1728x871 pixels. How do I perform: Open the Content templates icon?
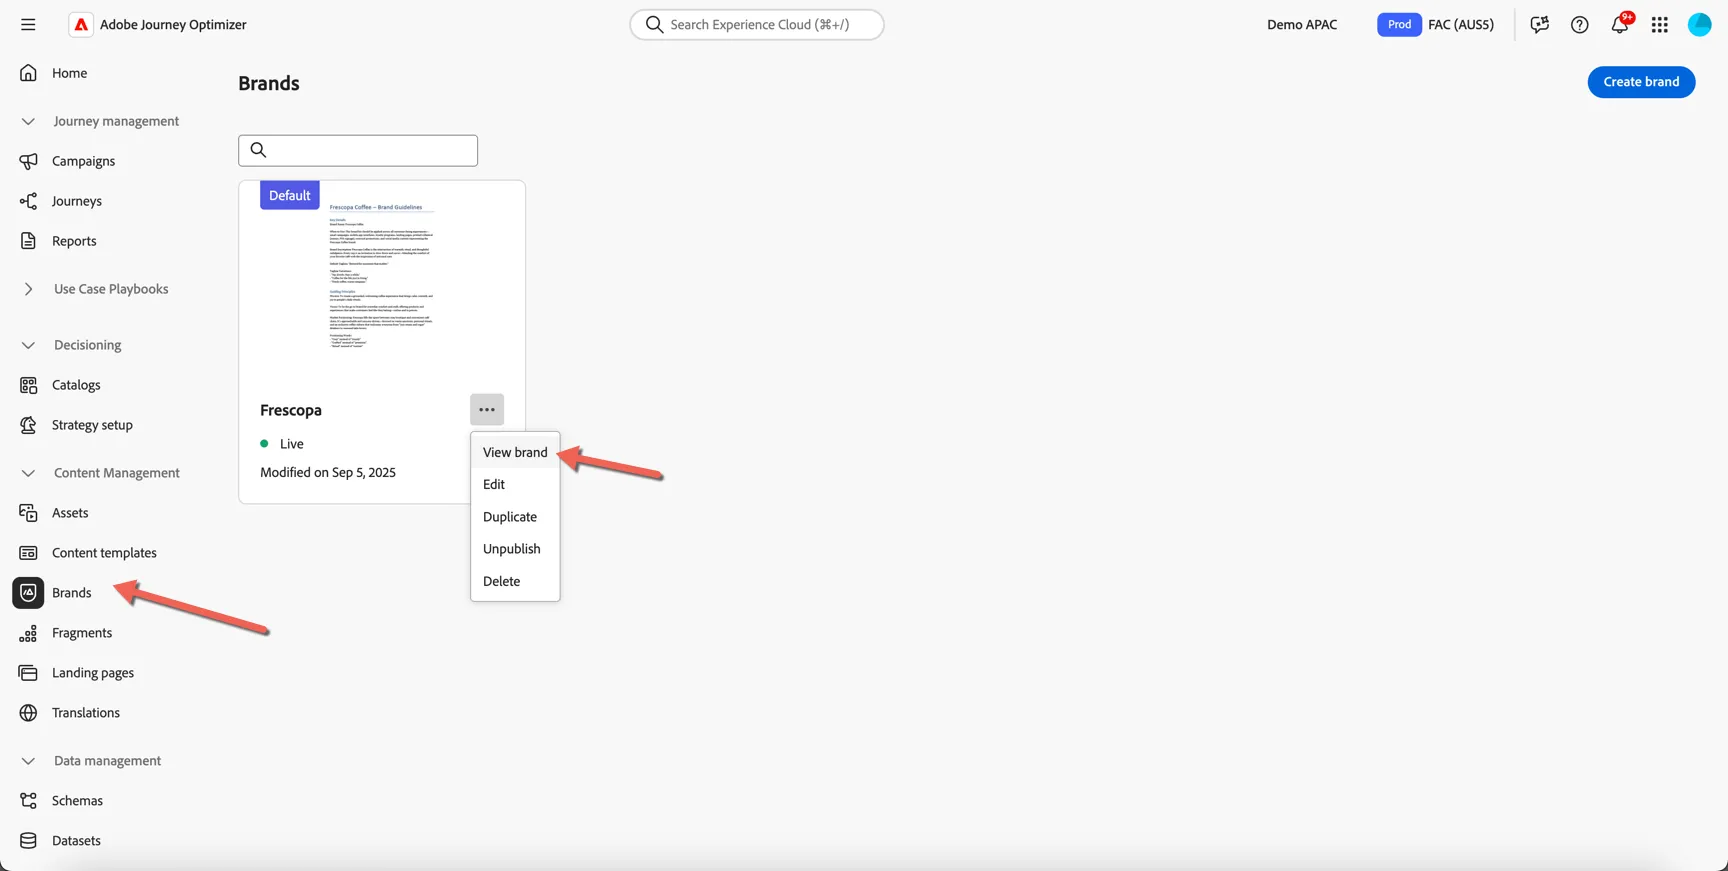28,553
